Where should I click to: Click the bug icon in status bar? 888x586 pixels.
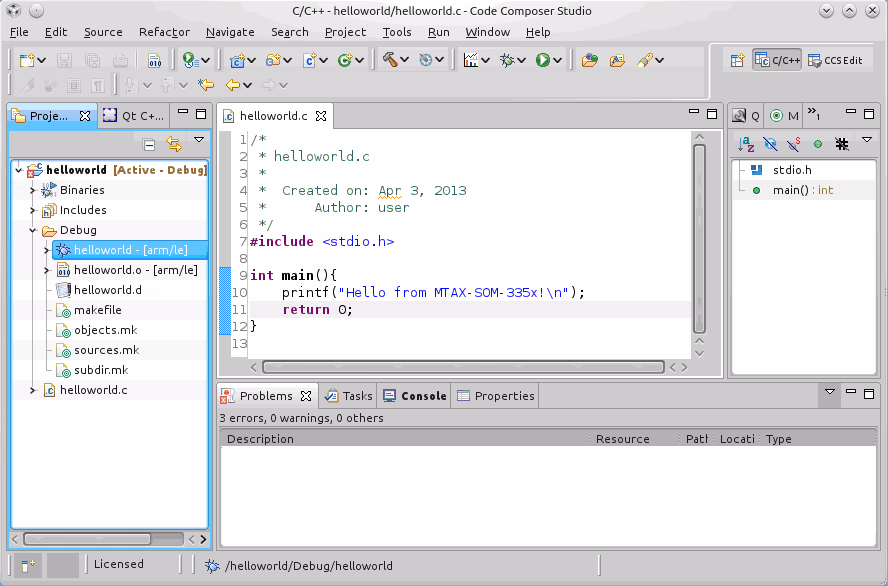click(212, 566)
